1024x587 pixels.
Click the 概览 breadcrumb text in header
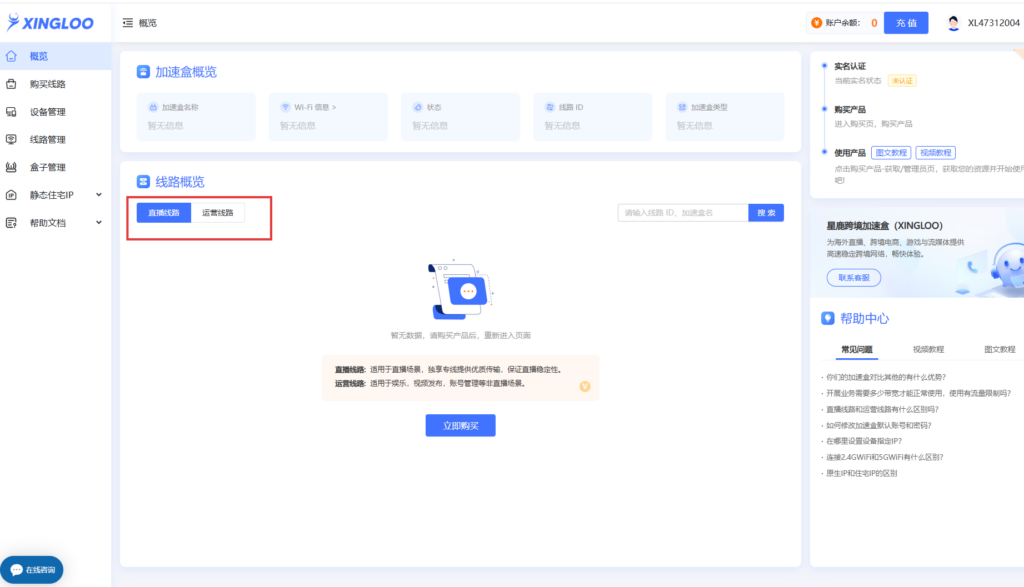148,23
